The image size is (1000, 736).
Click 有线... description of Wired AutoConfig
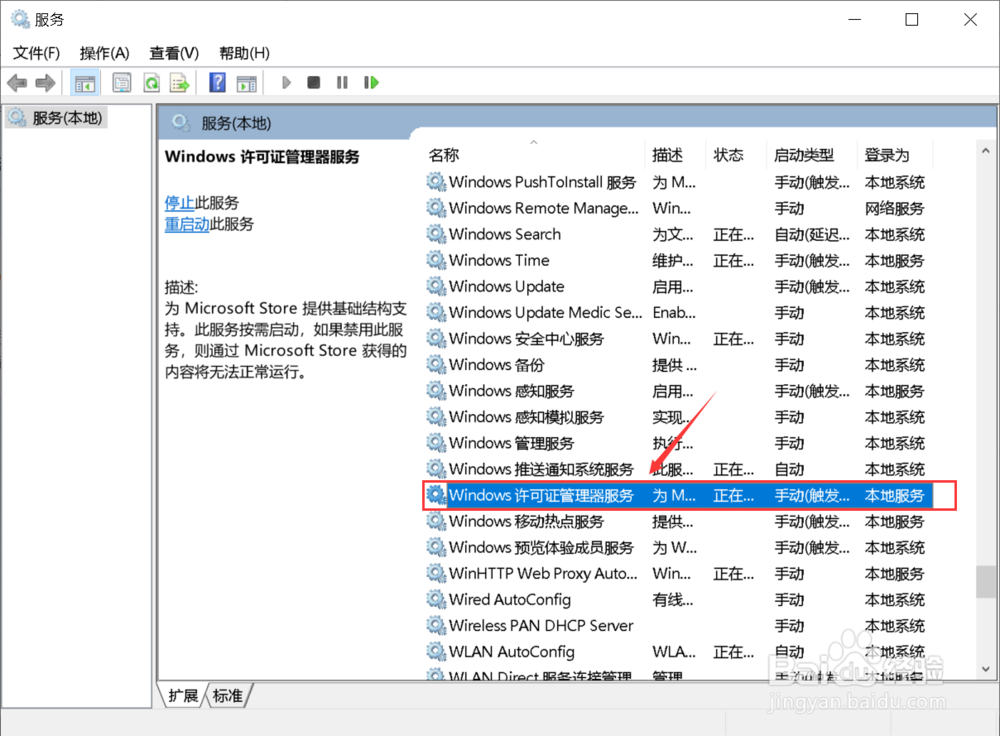673,600
